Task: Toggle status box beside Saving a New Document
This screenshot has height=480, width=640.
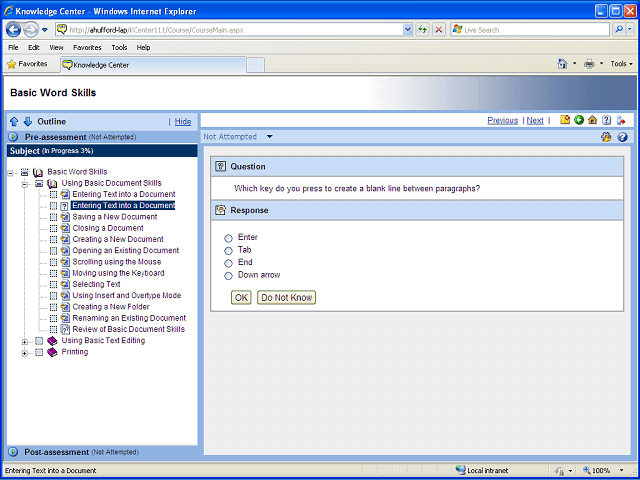Action: coord(53,217)
